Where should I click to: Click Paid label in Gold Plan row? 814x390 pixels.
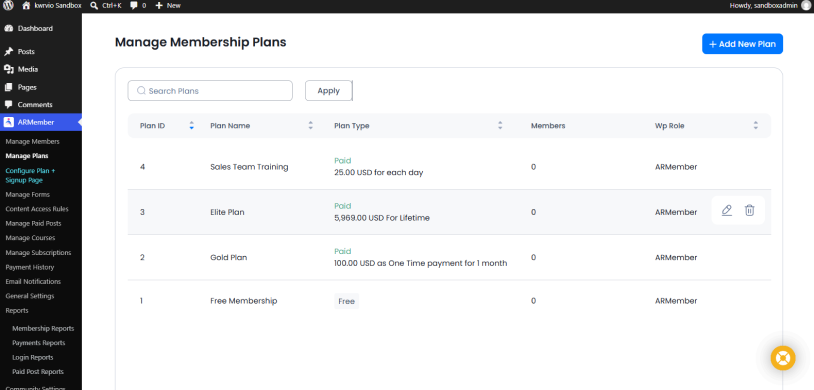pyautogui.click(x=343, y=251)
